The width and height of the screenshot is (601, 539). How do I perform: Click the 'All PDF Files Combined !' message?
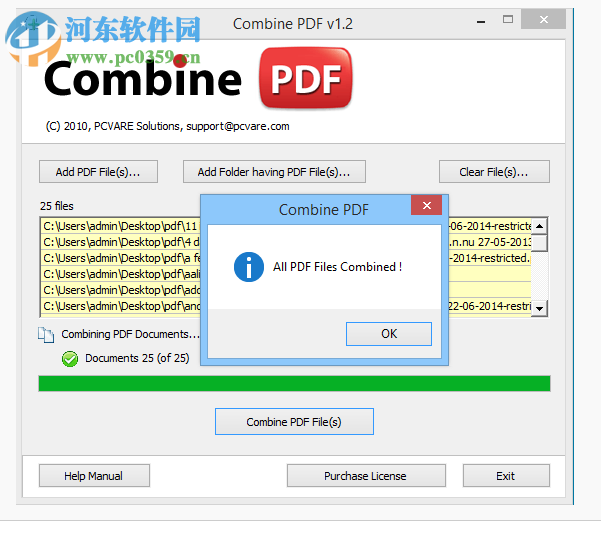tap(337, 267)
